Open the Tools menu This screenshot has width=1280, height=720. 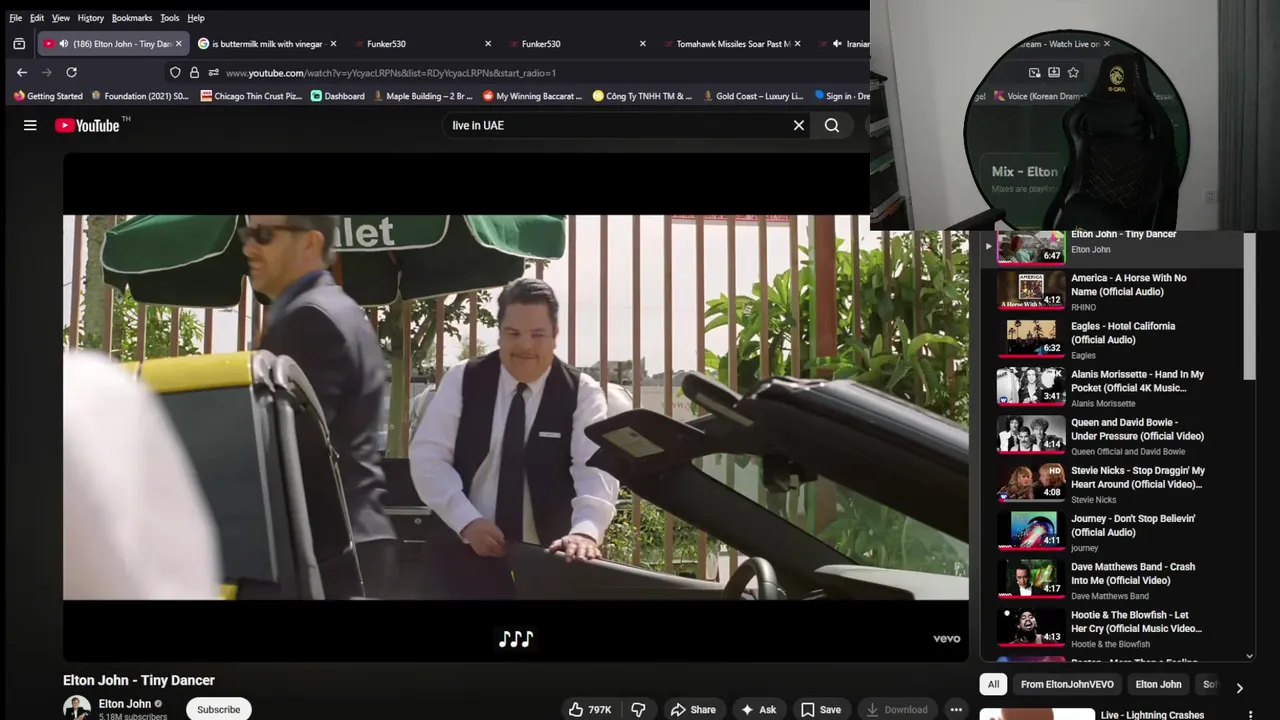click(170, 18)
